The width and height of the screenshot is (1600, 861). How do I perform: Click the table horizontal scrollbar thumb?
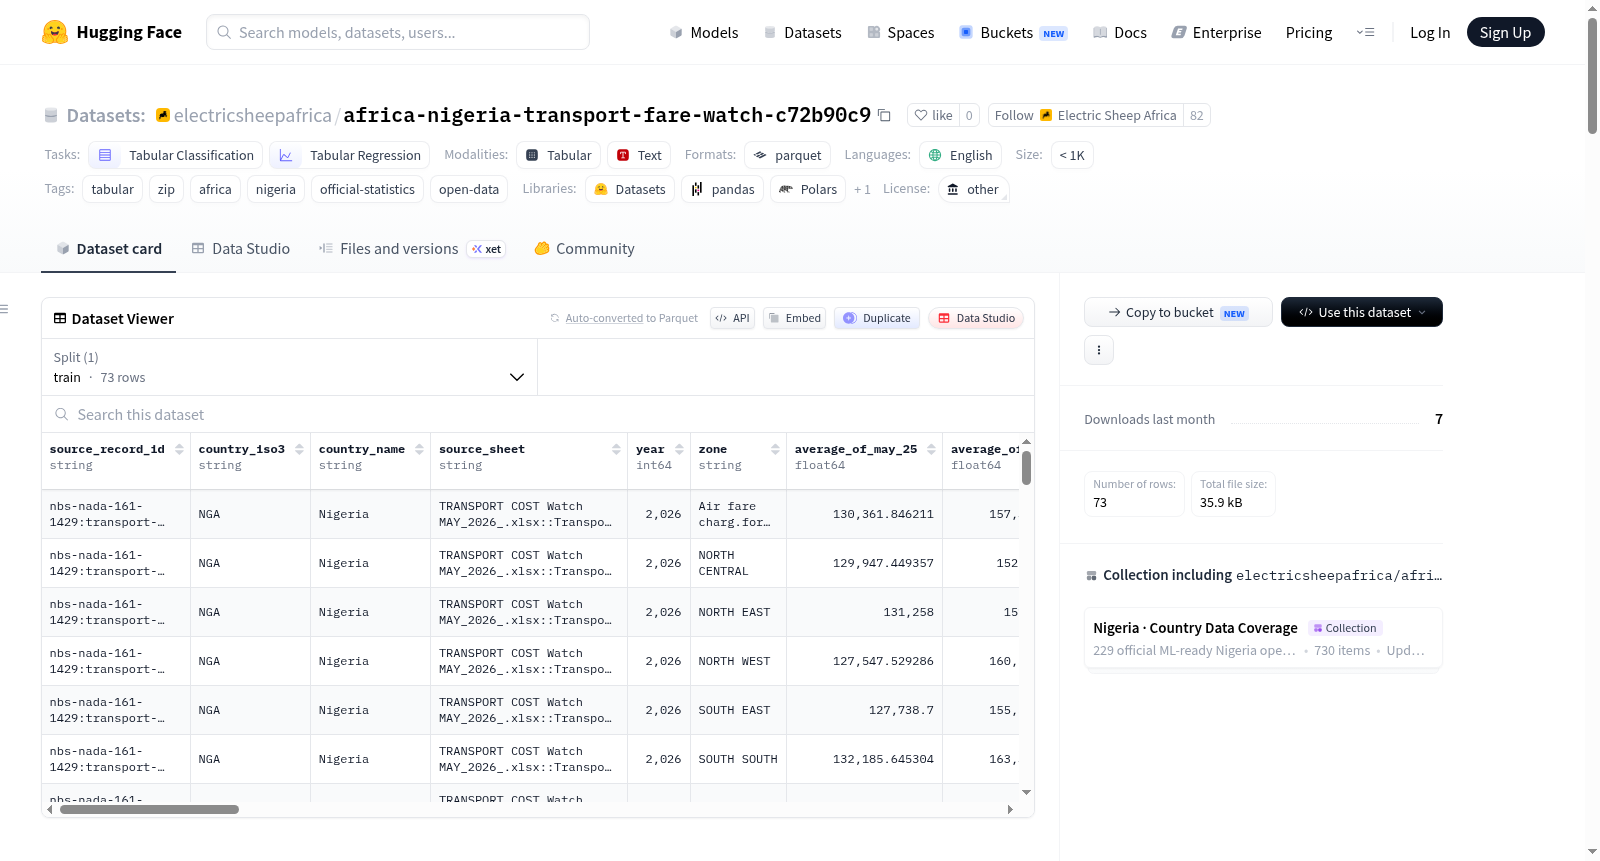pos(149,809)
